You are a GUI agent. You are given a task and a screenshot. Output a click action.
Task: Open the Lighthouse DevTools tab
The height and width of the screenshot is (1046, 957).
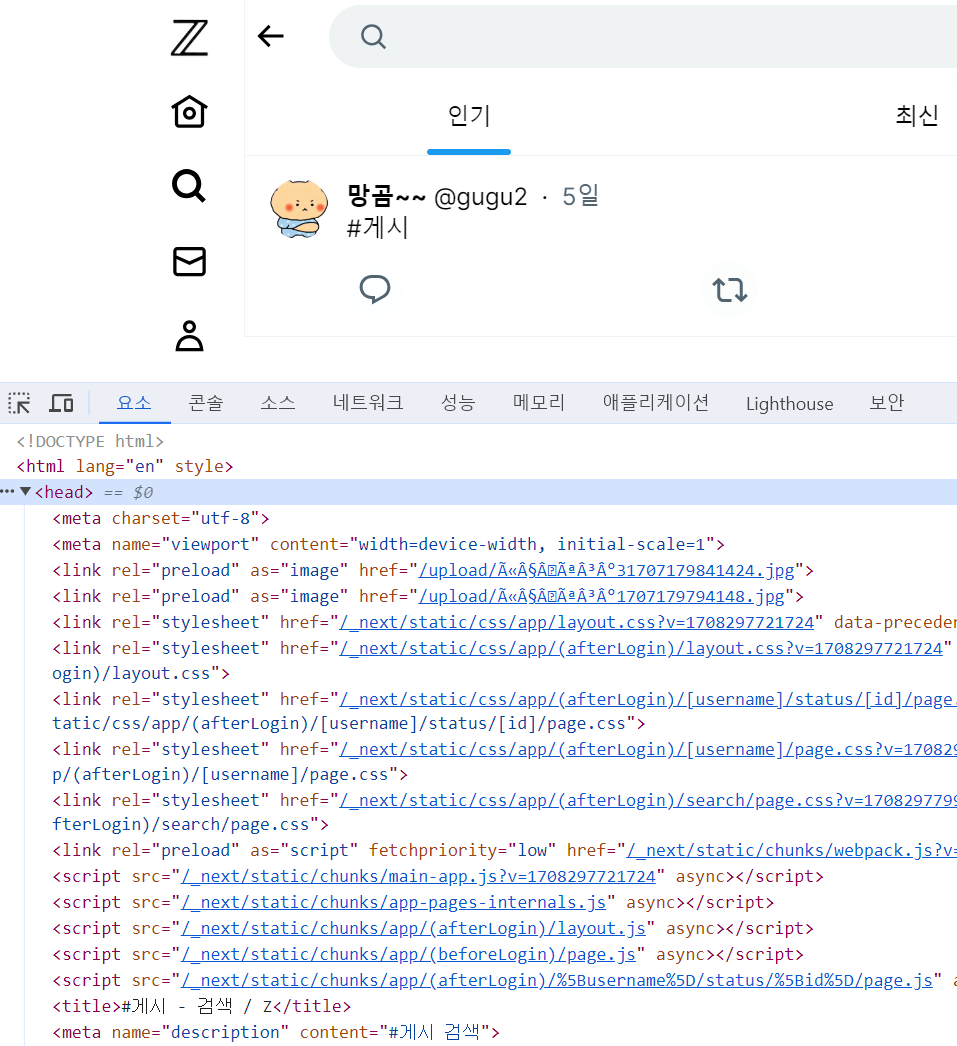790,404
